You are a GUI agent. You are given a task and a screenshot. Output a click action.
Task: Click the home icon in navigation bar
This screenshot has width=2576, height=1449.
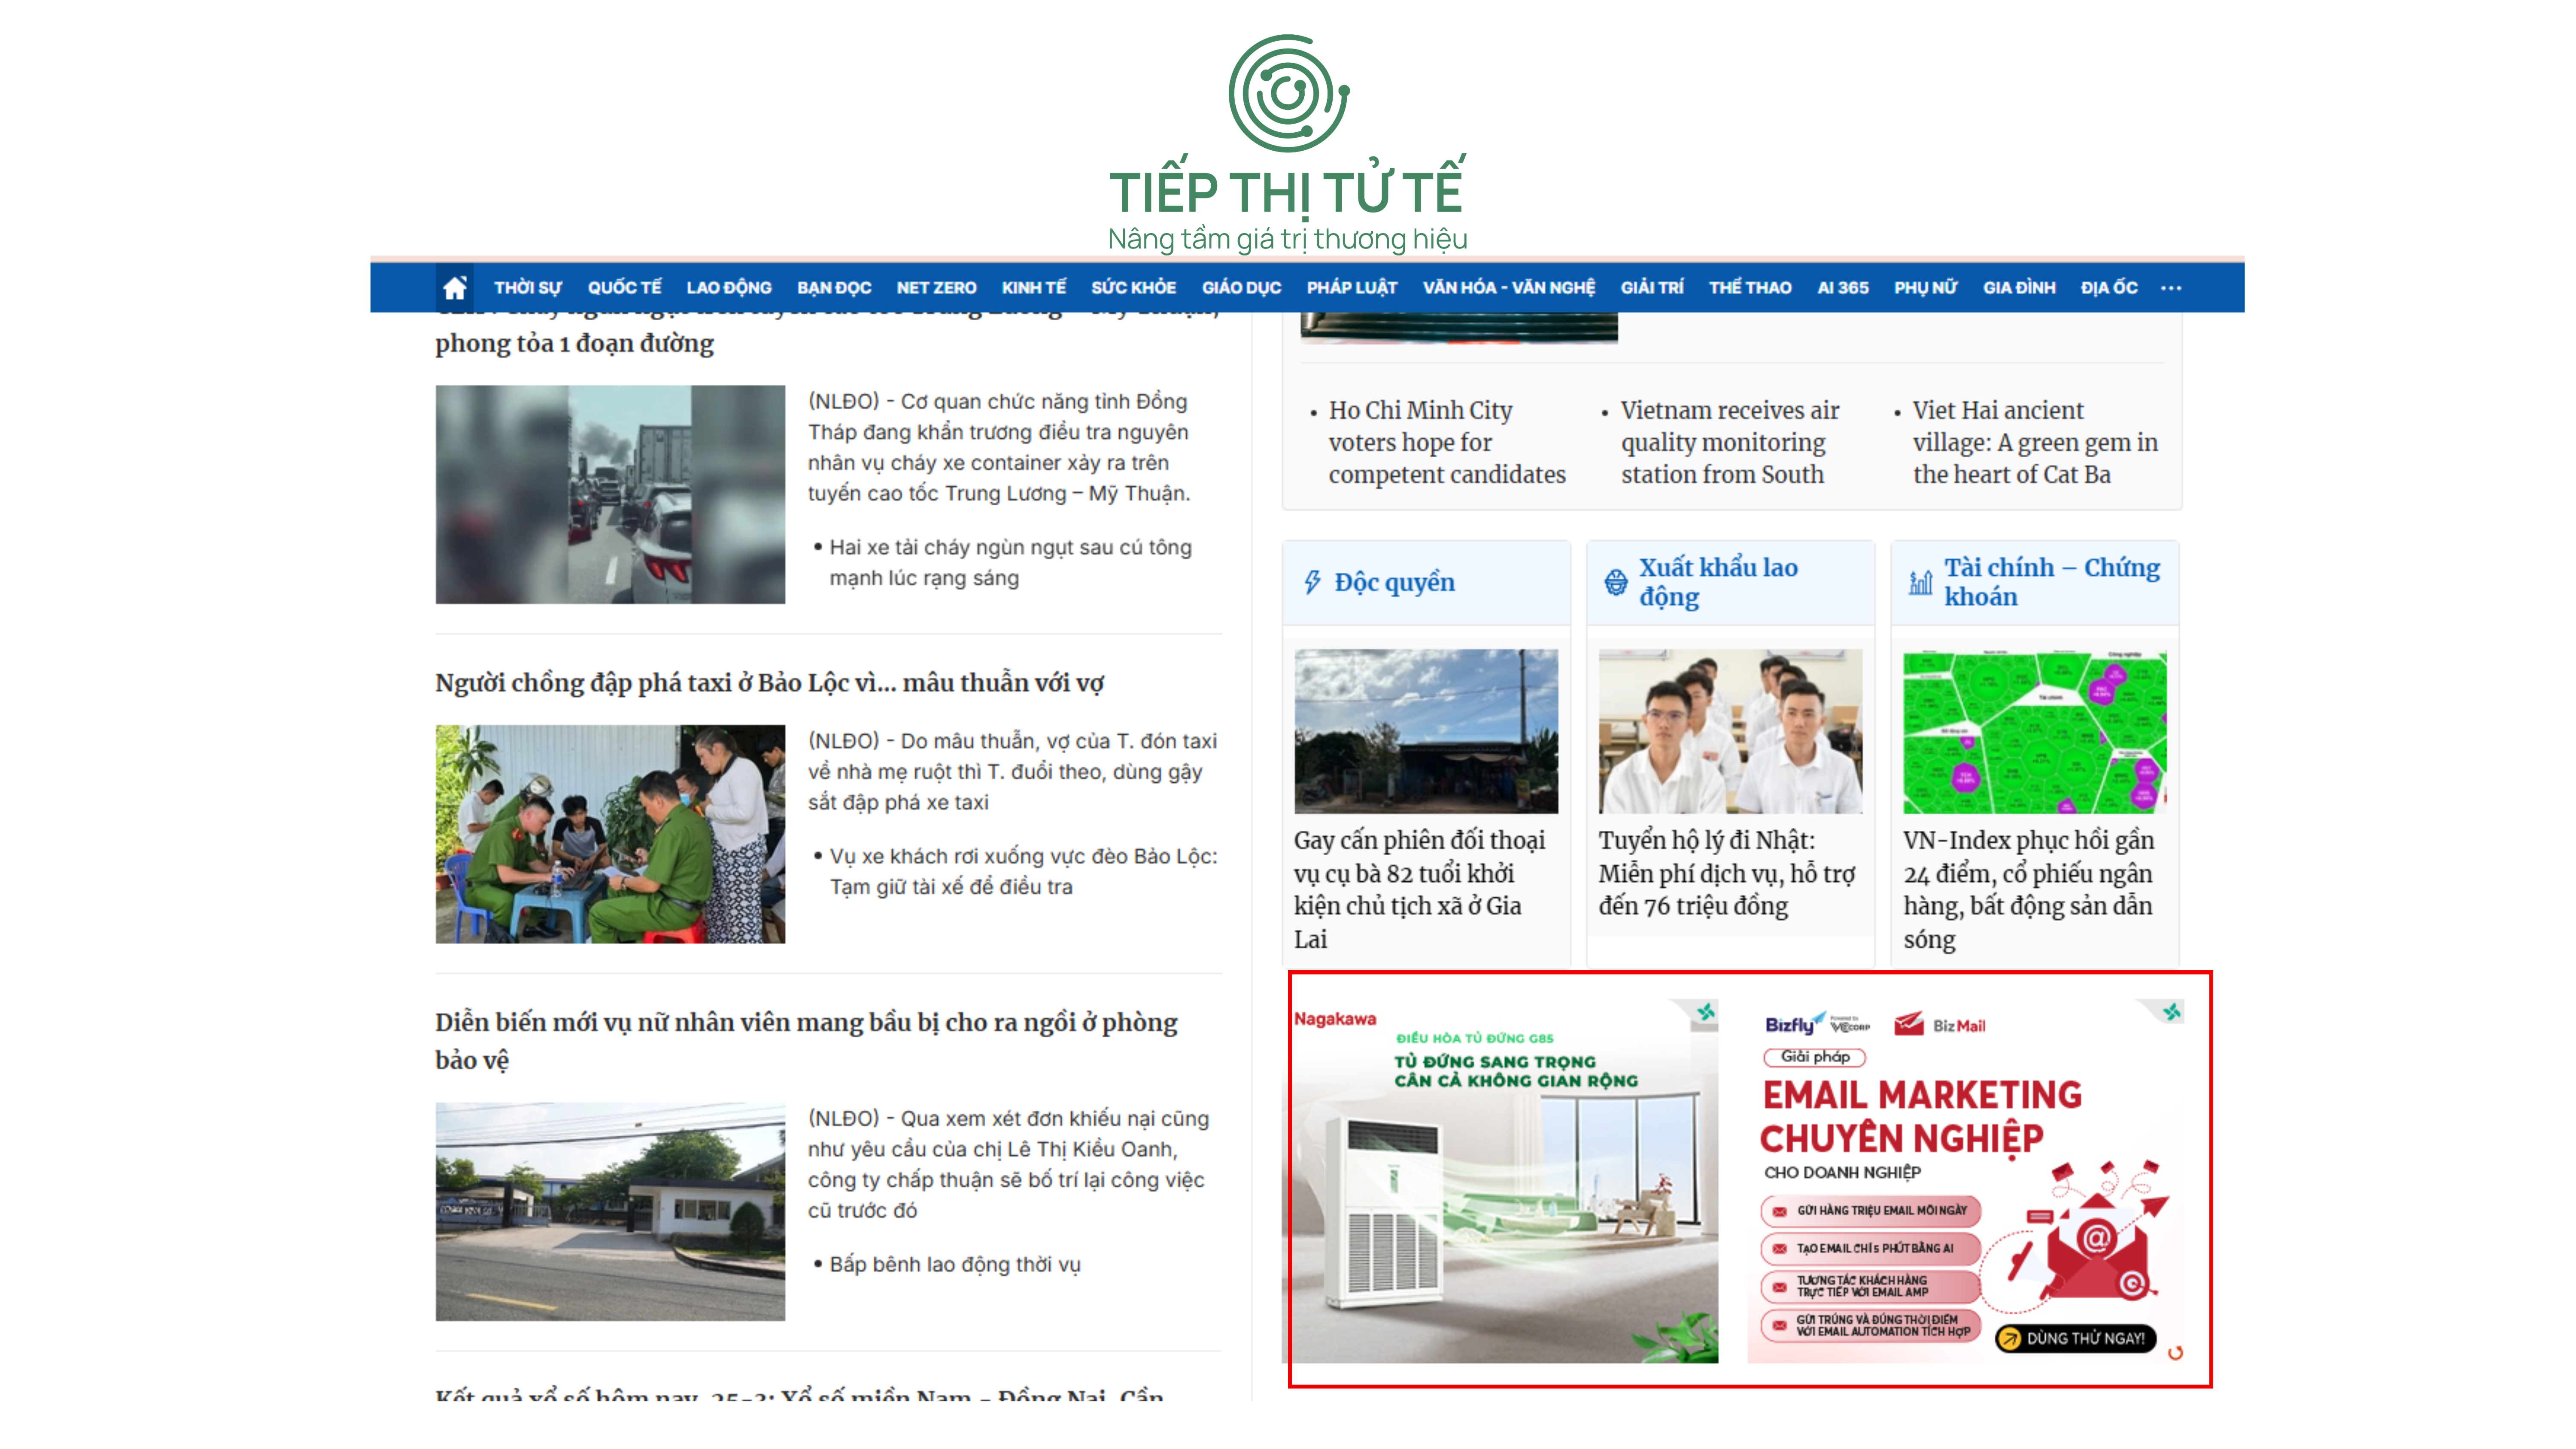[454, 288]
